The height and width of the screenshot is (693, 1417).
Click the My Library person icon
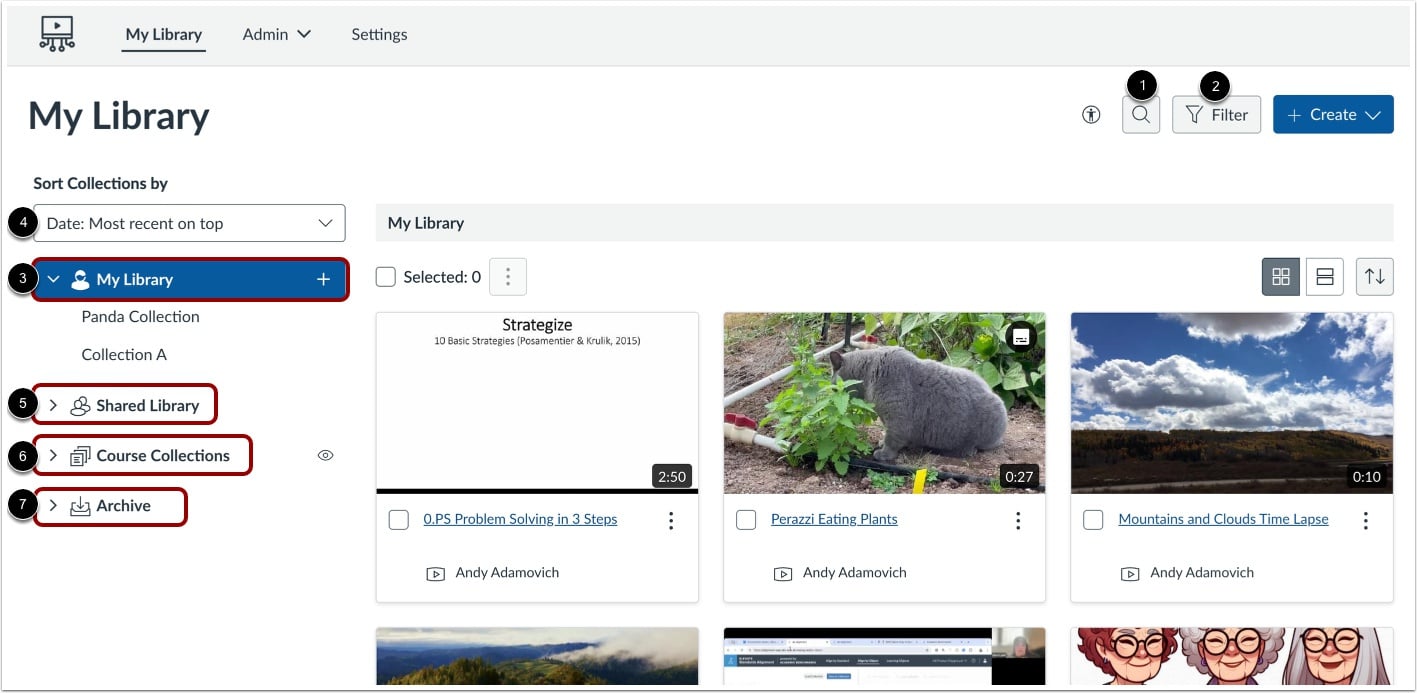80,280
